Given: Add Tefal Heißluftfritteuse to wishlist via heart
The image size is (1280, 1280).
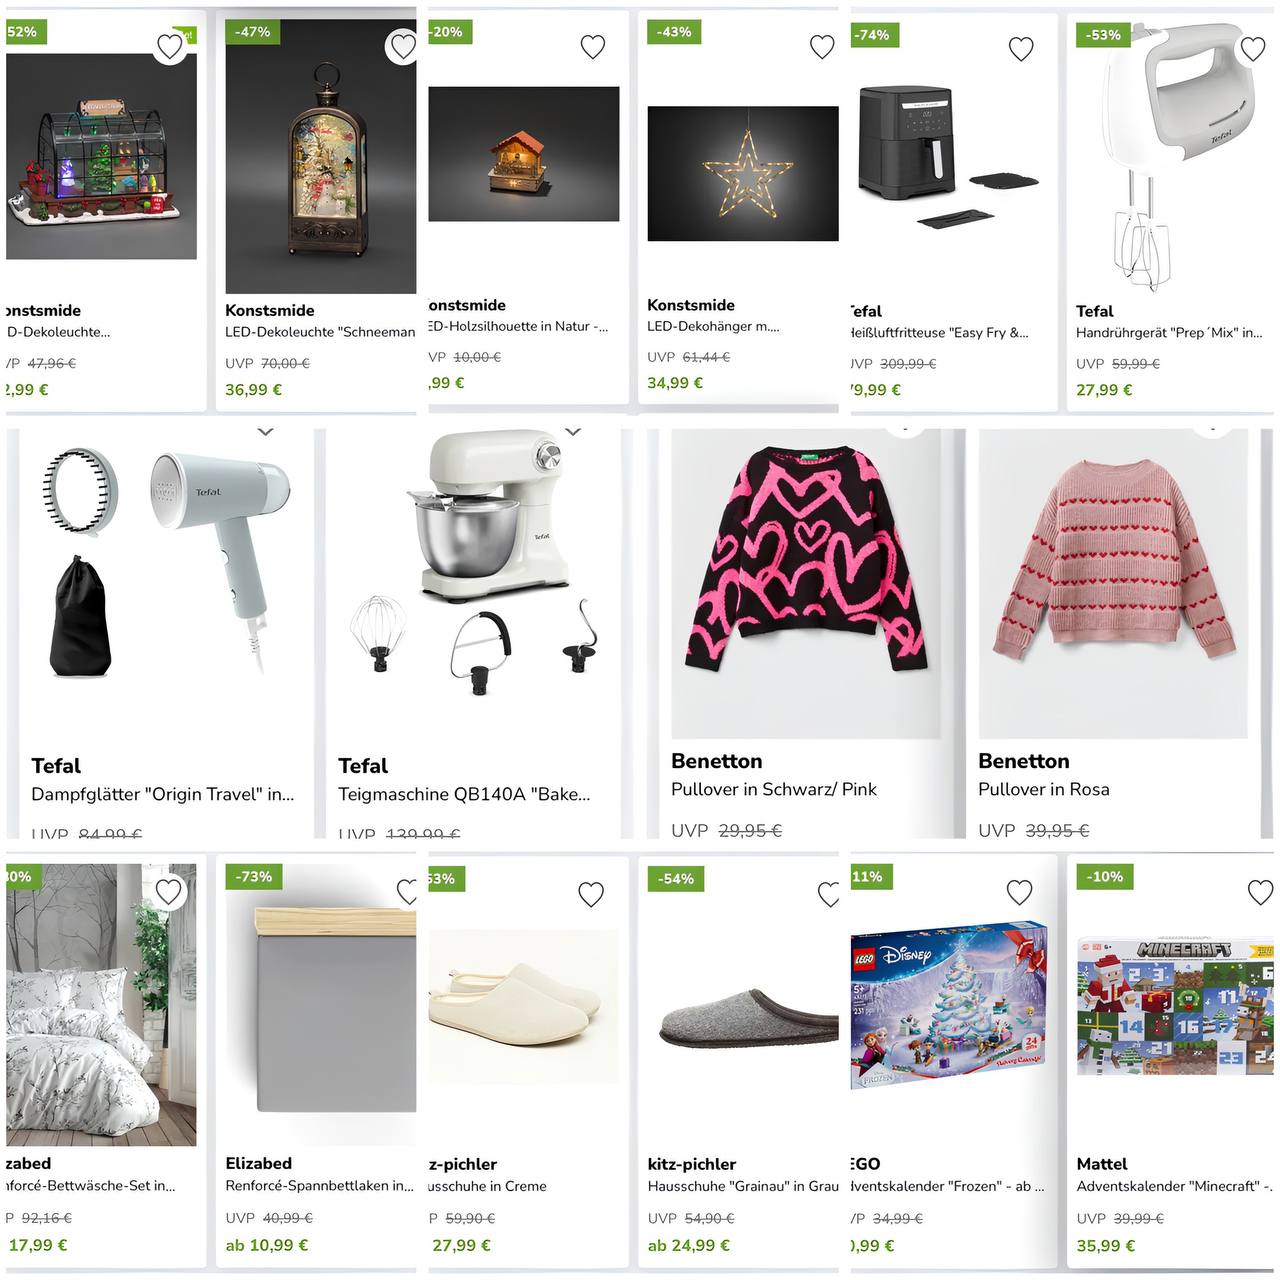Looking at the screenshot, I should tap(1021, 49).
